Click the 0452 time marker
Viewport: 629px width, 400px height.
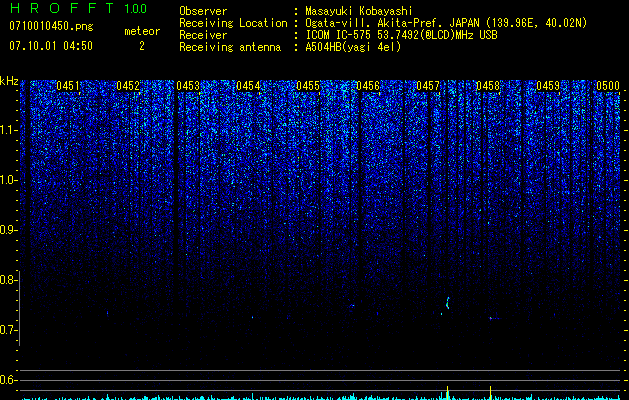[x=128, y=86]
